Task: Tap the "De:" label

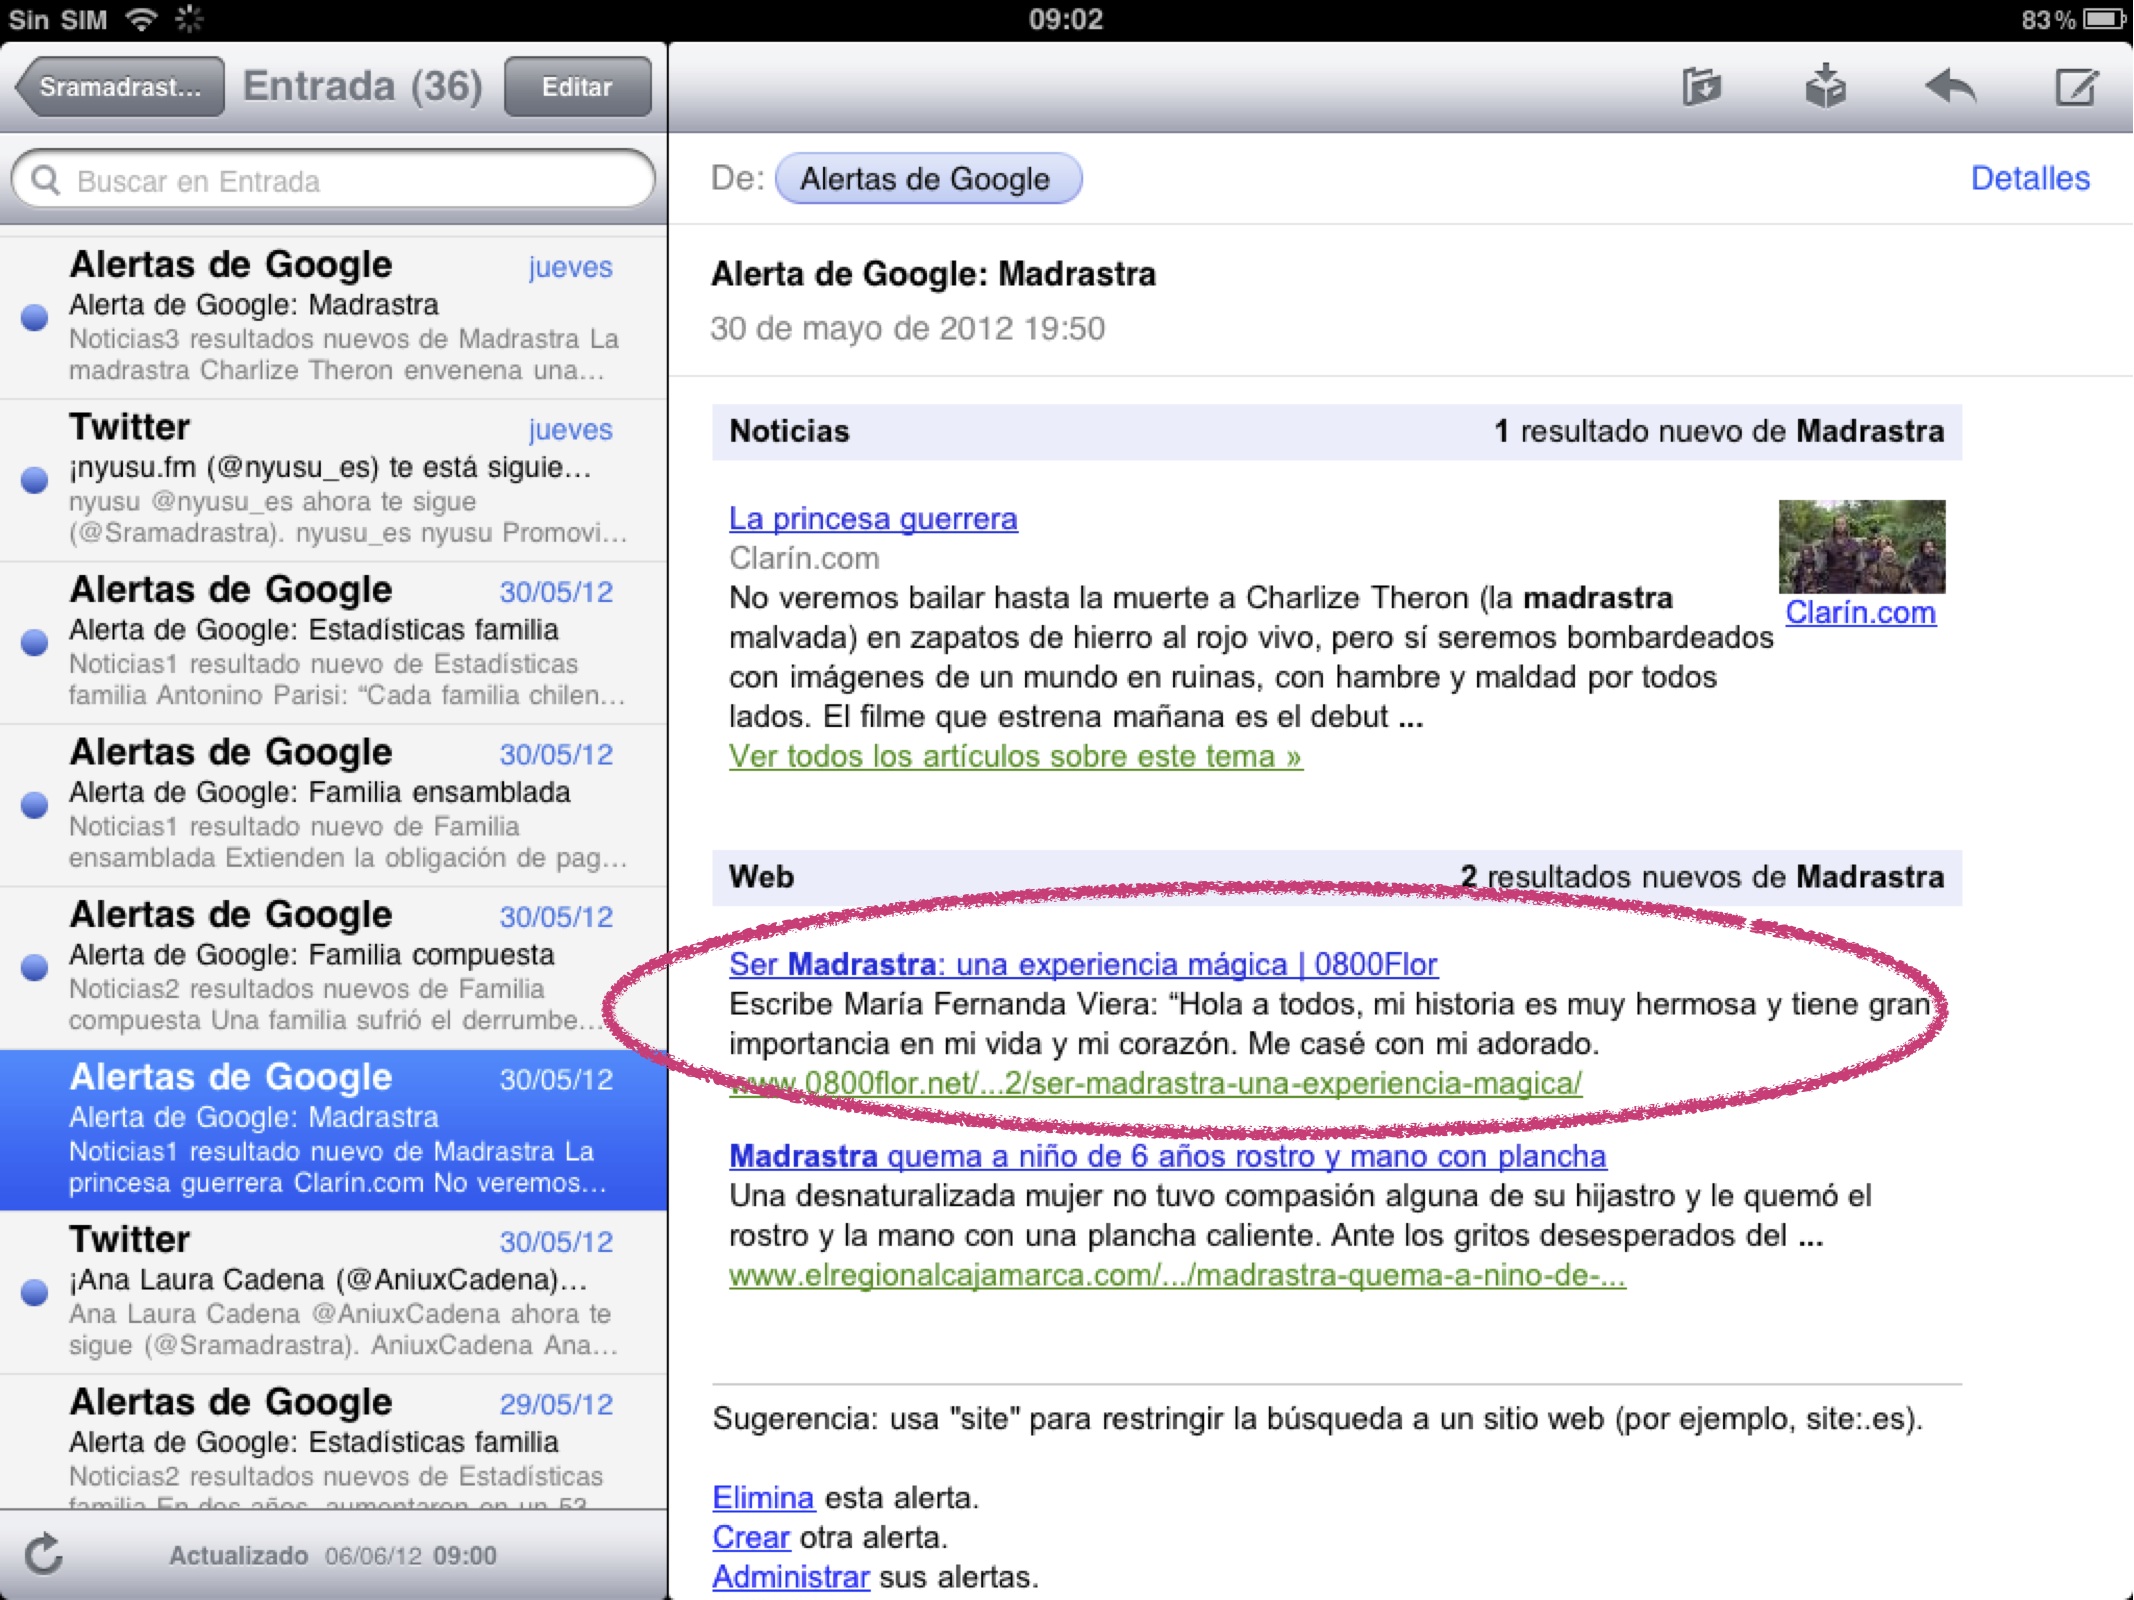Action: point(737,178)
